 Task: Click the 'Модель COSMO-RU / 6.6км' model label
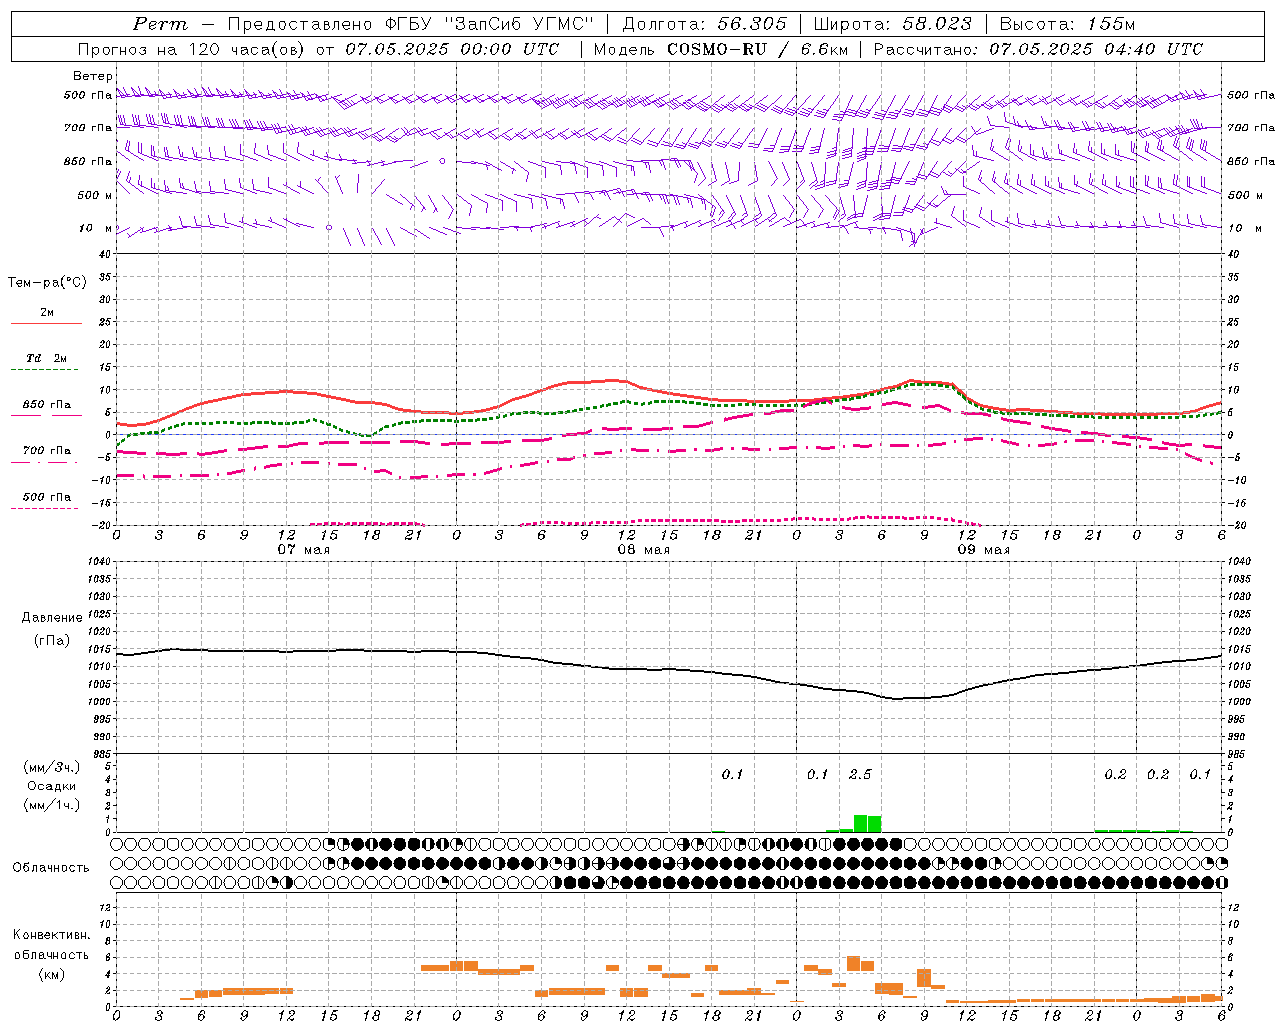[x=721, y=49]
